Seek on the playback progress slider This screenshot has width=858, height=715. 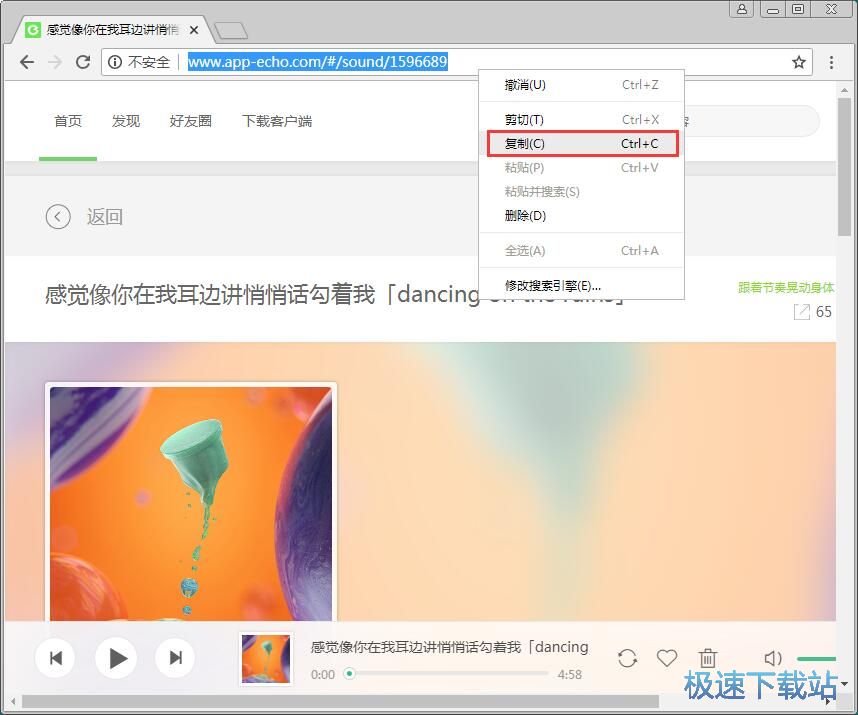[447, 673]
